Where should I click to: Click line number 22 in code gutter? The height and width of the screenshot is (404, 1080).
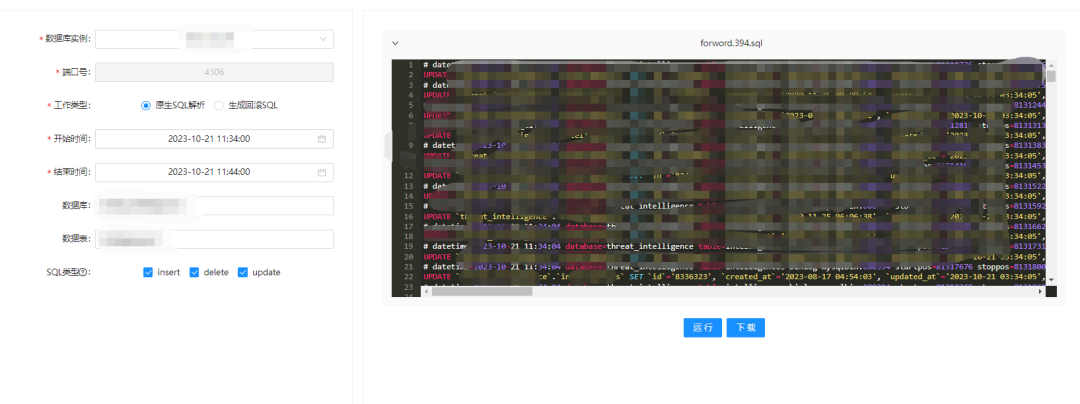click(x=408, y=277)
